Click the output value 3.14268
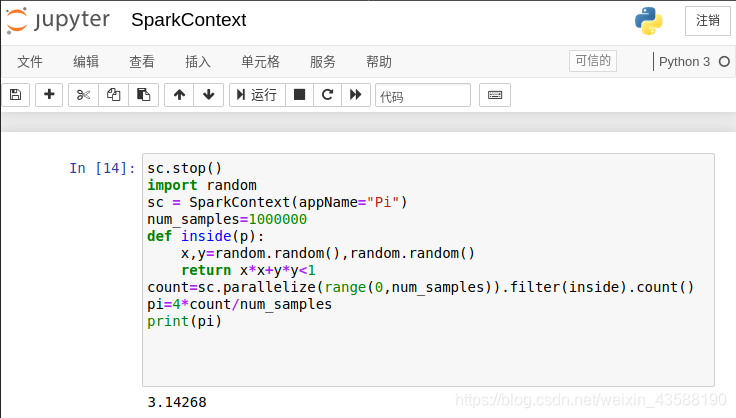Screen dimensions: 736x418 click(177, 402)
